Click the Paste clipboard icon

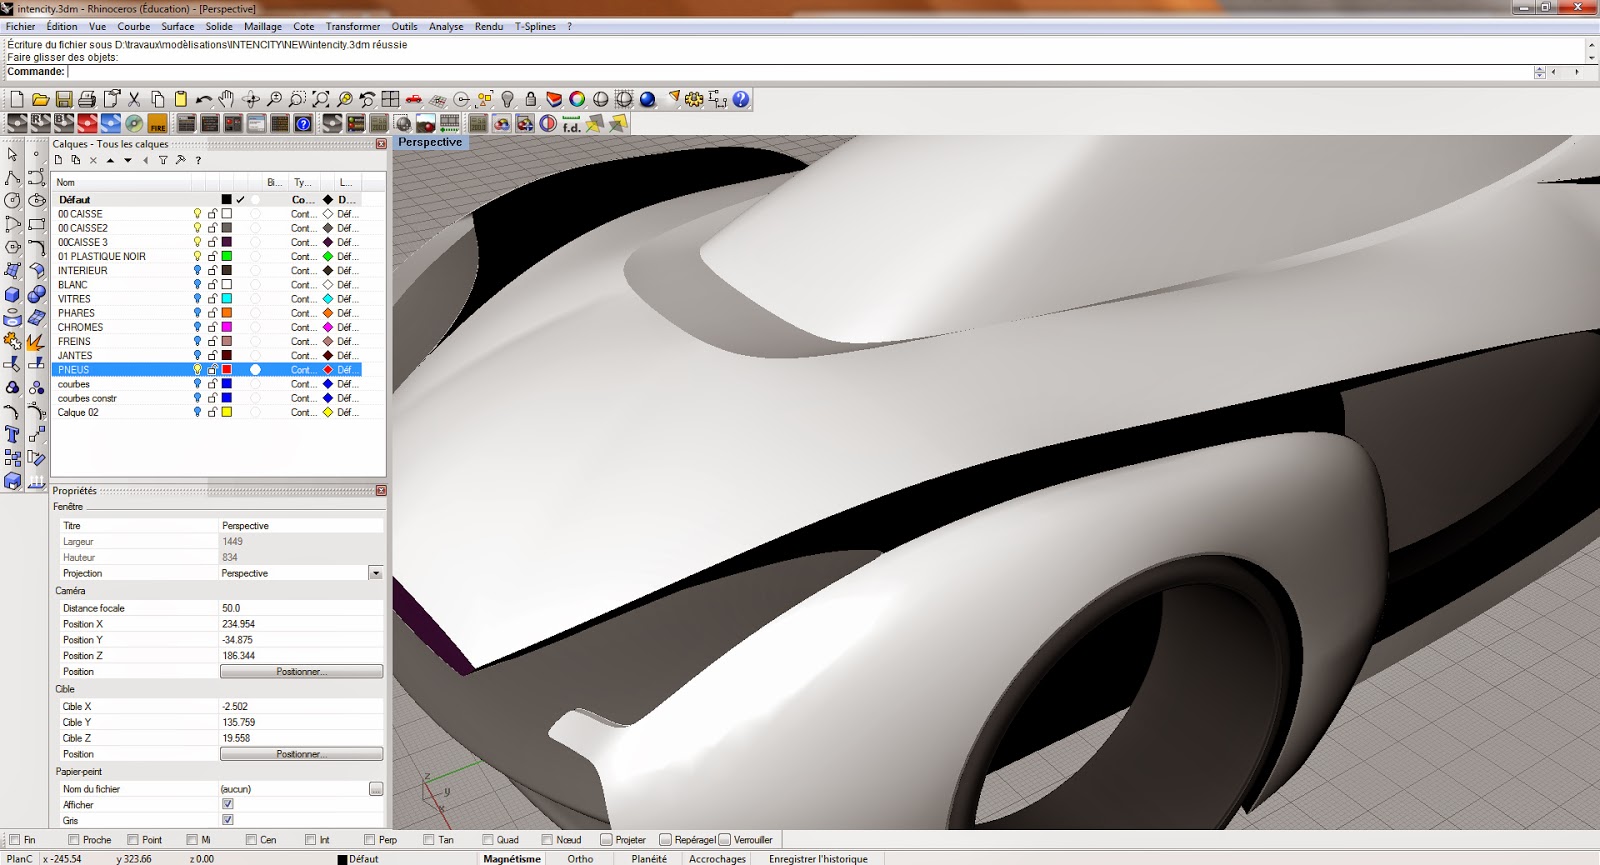181,99
